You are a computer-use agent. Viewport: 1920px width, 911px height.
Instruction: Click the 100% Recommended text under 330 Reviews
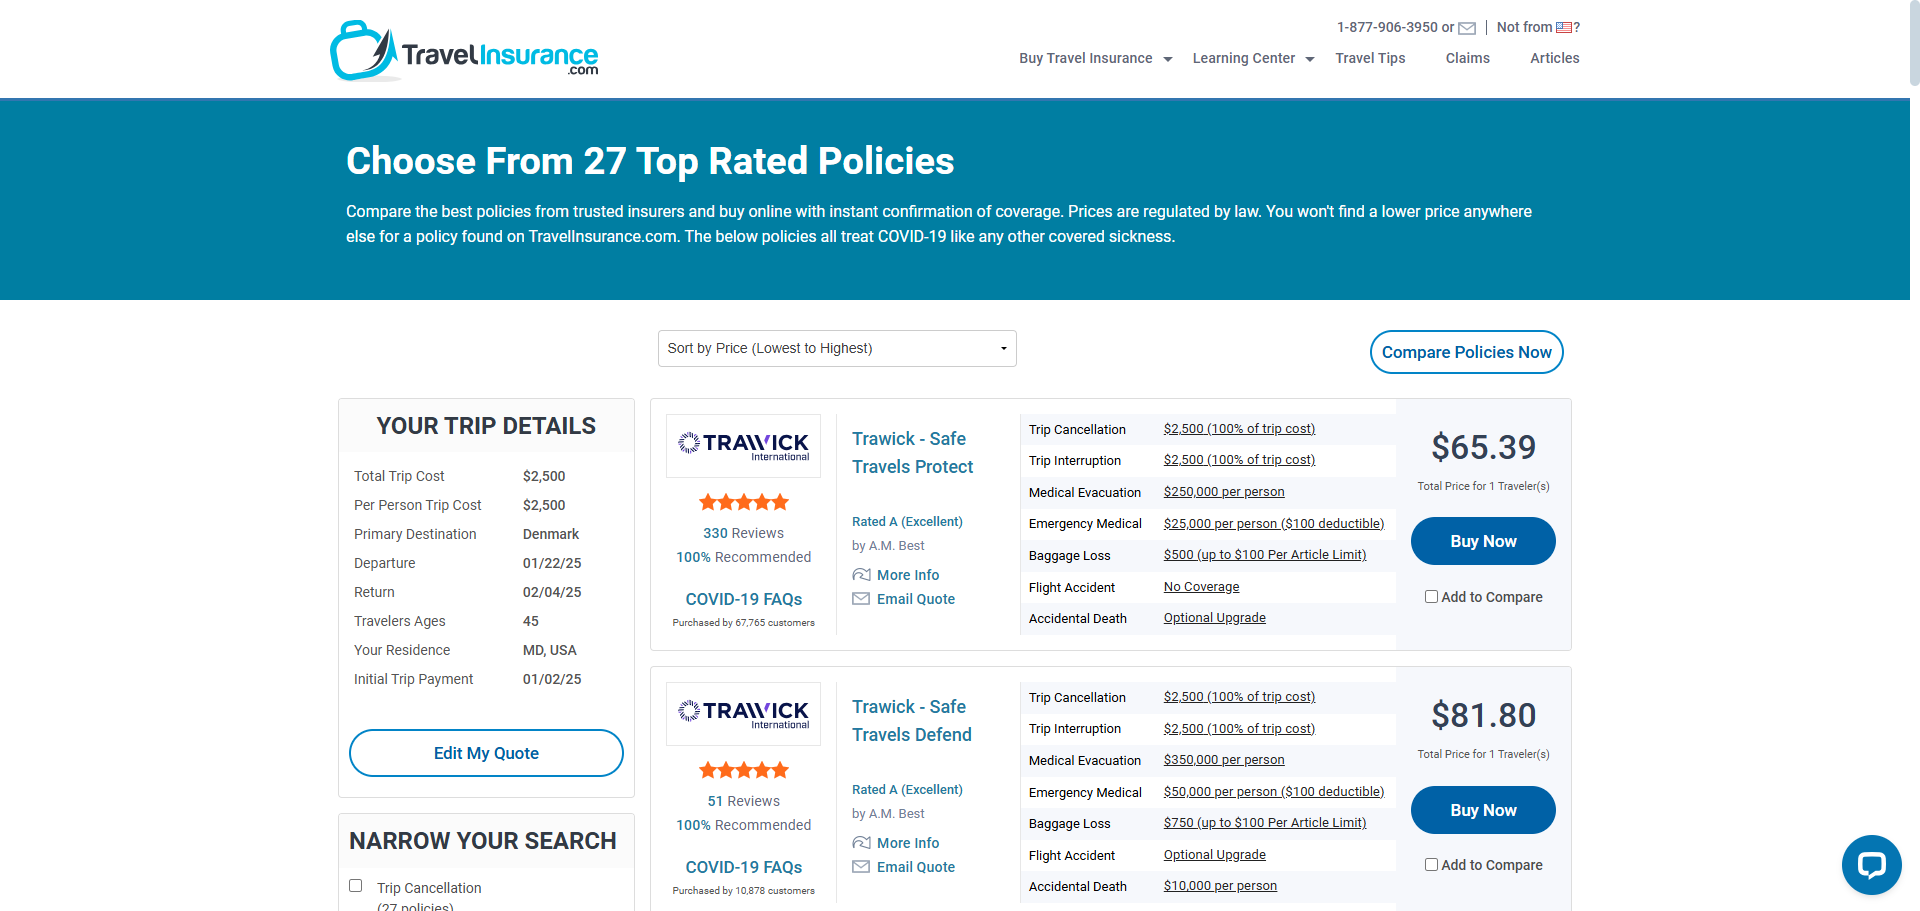743,557
